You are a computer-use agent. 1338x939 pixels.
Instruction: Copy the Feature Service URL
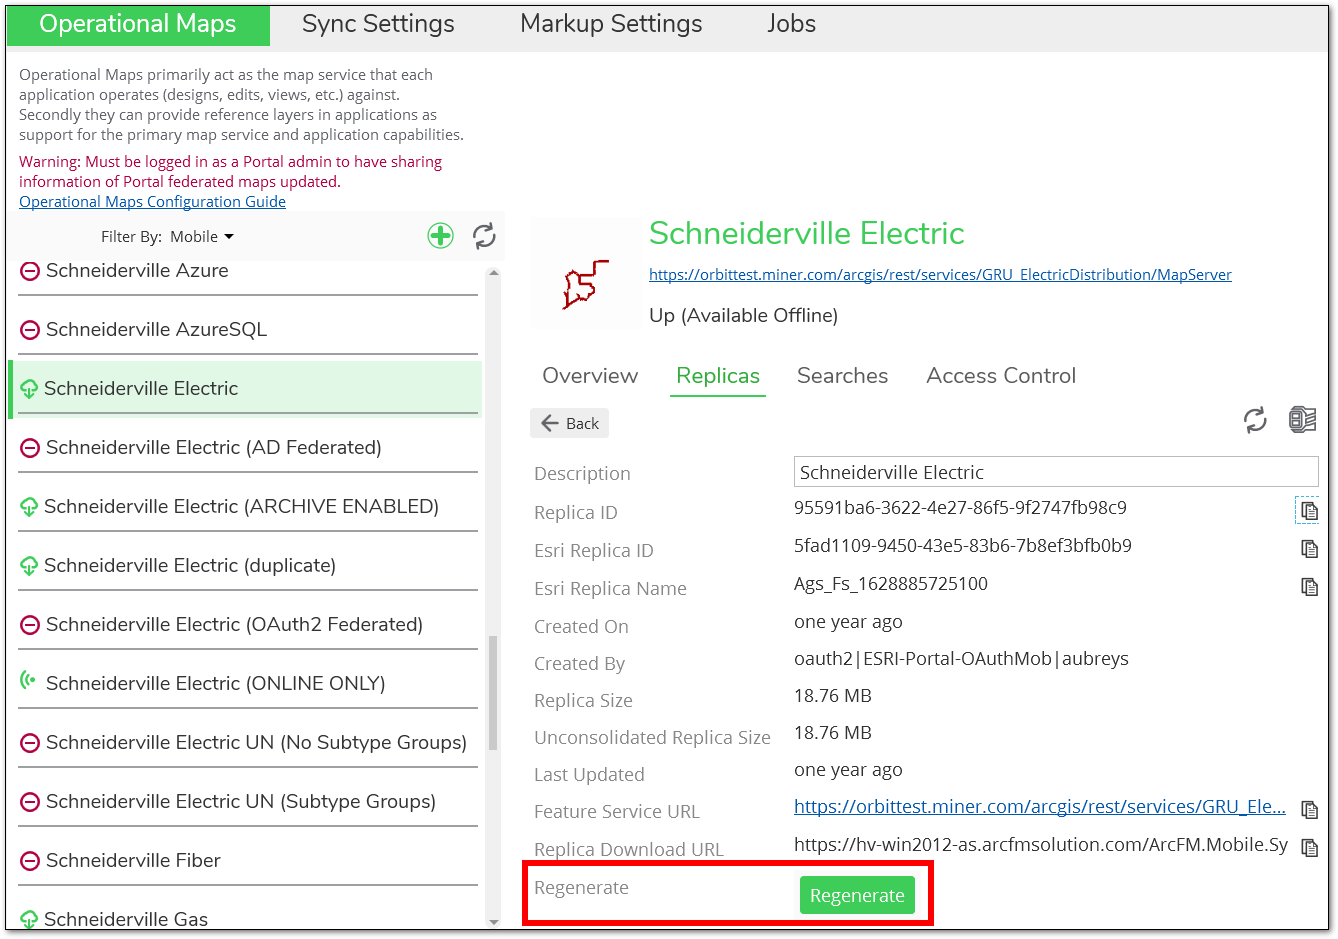click(1309, 809)
